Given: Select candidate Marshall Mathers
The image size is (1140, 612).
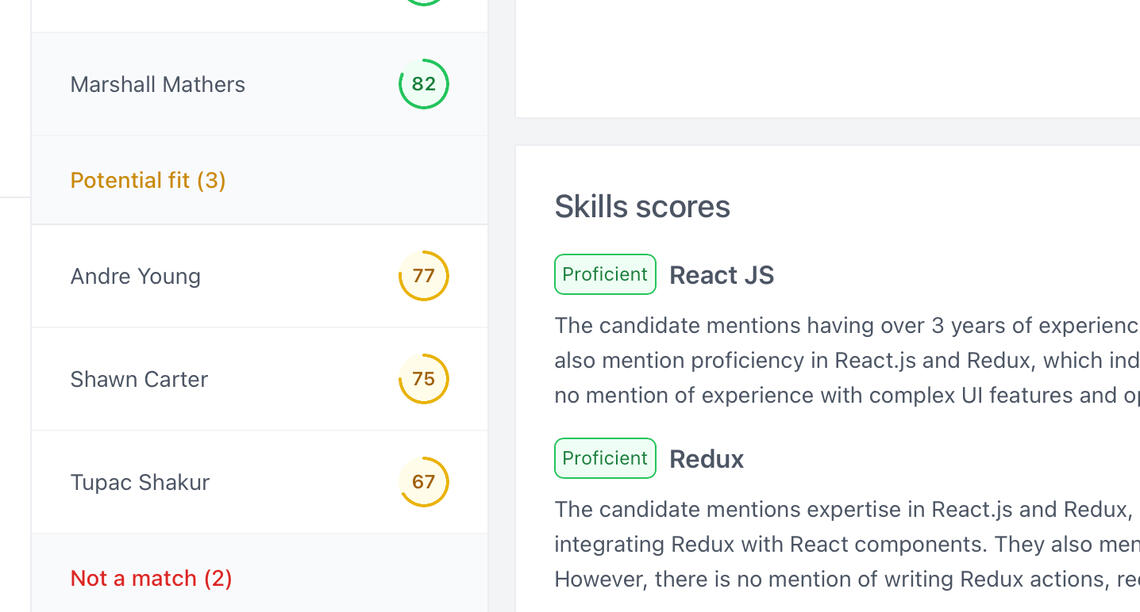Looking at the screenshot, I should tap(158, 84).
